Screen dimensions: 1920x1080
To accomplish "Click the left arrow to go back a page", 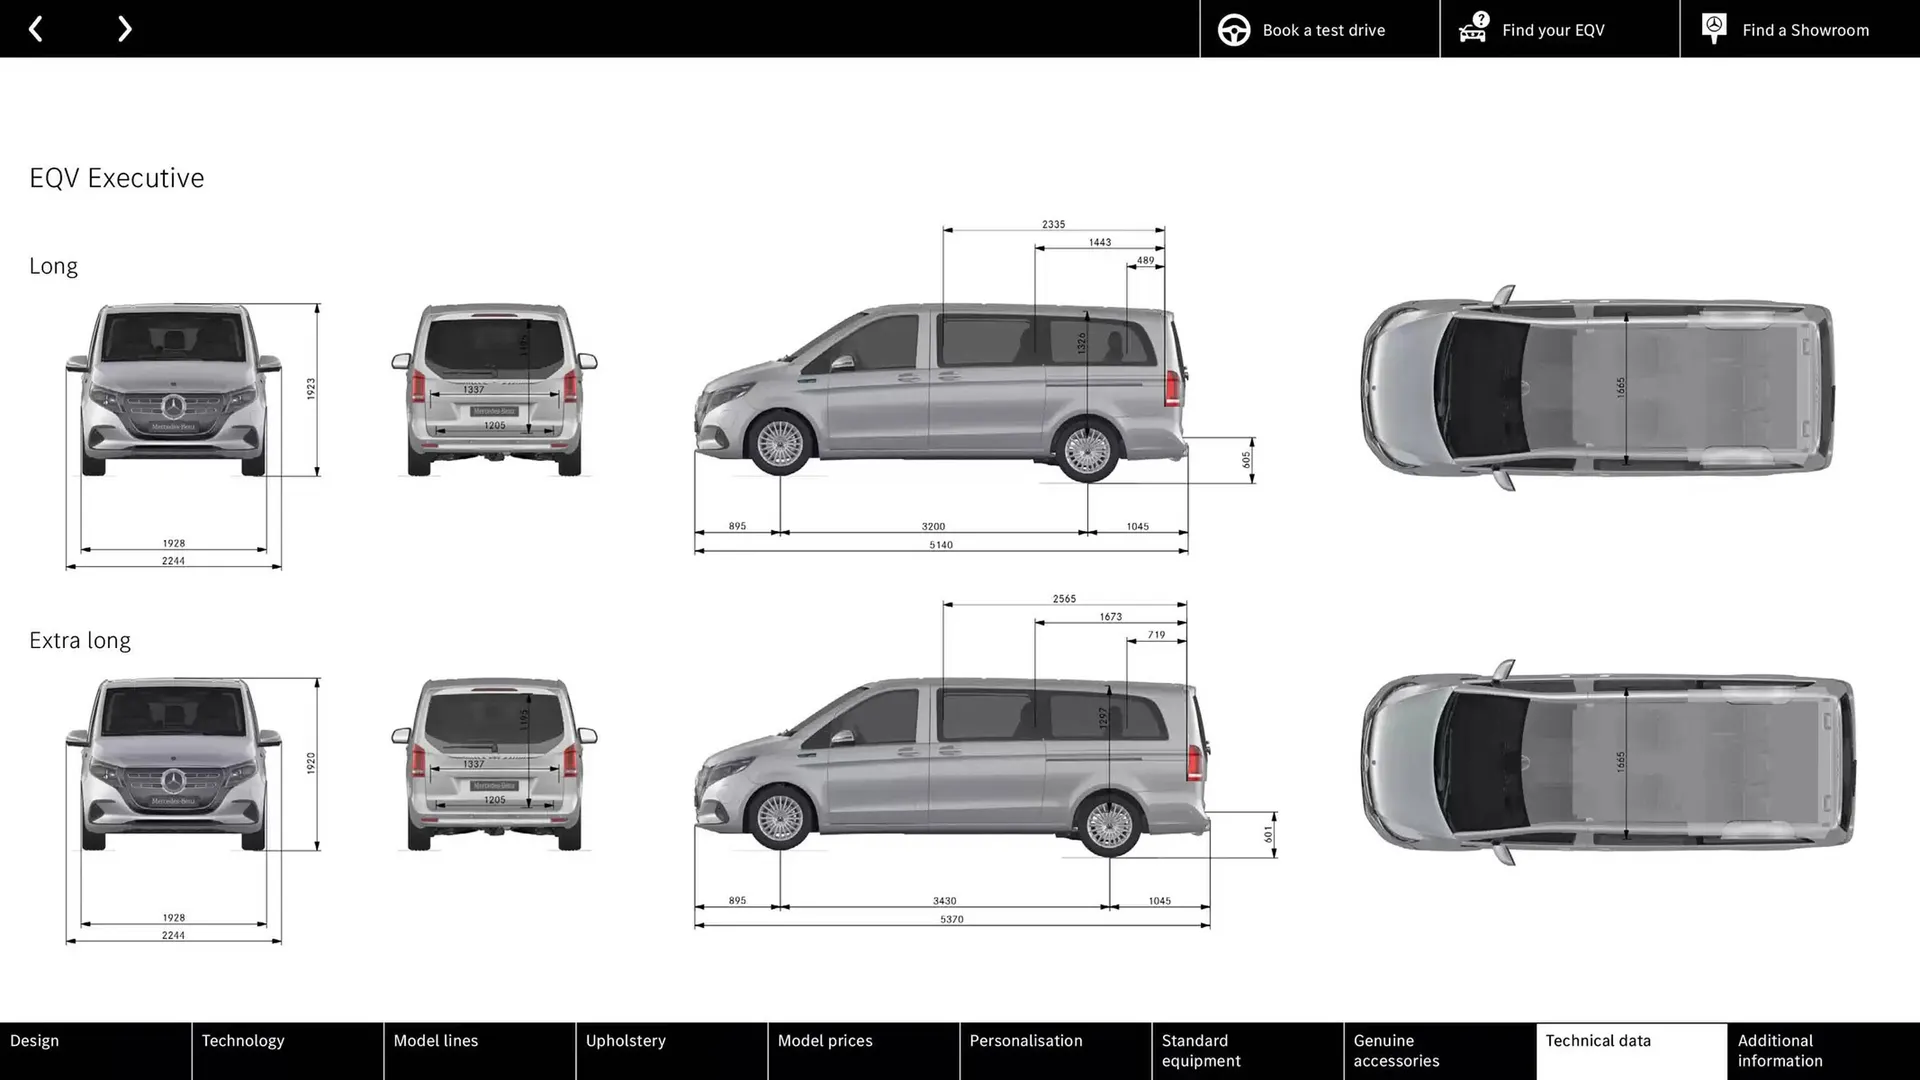I will coord(36,28).
